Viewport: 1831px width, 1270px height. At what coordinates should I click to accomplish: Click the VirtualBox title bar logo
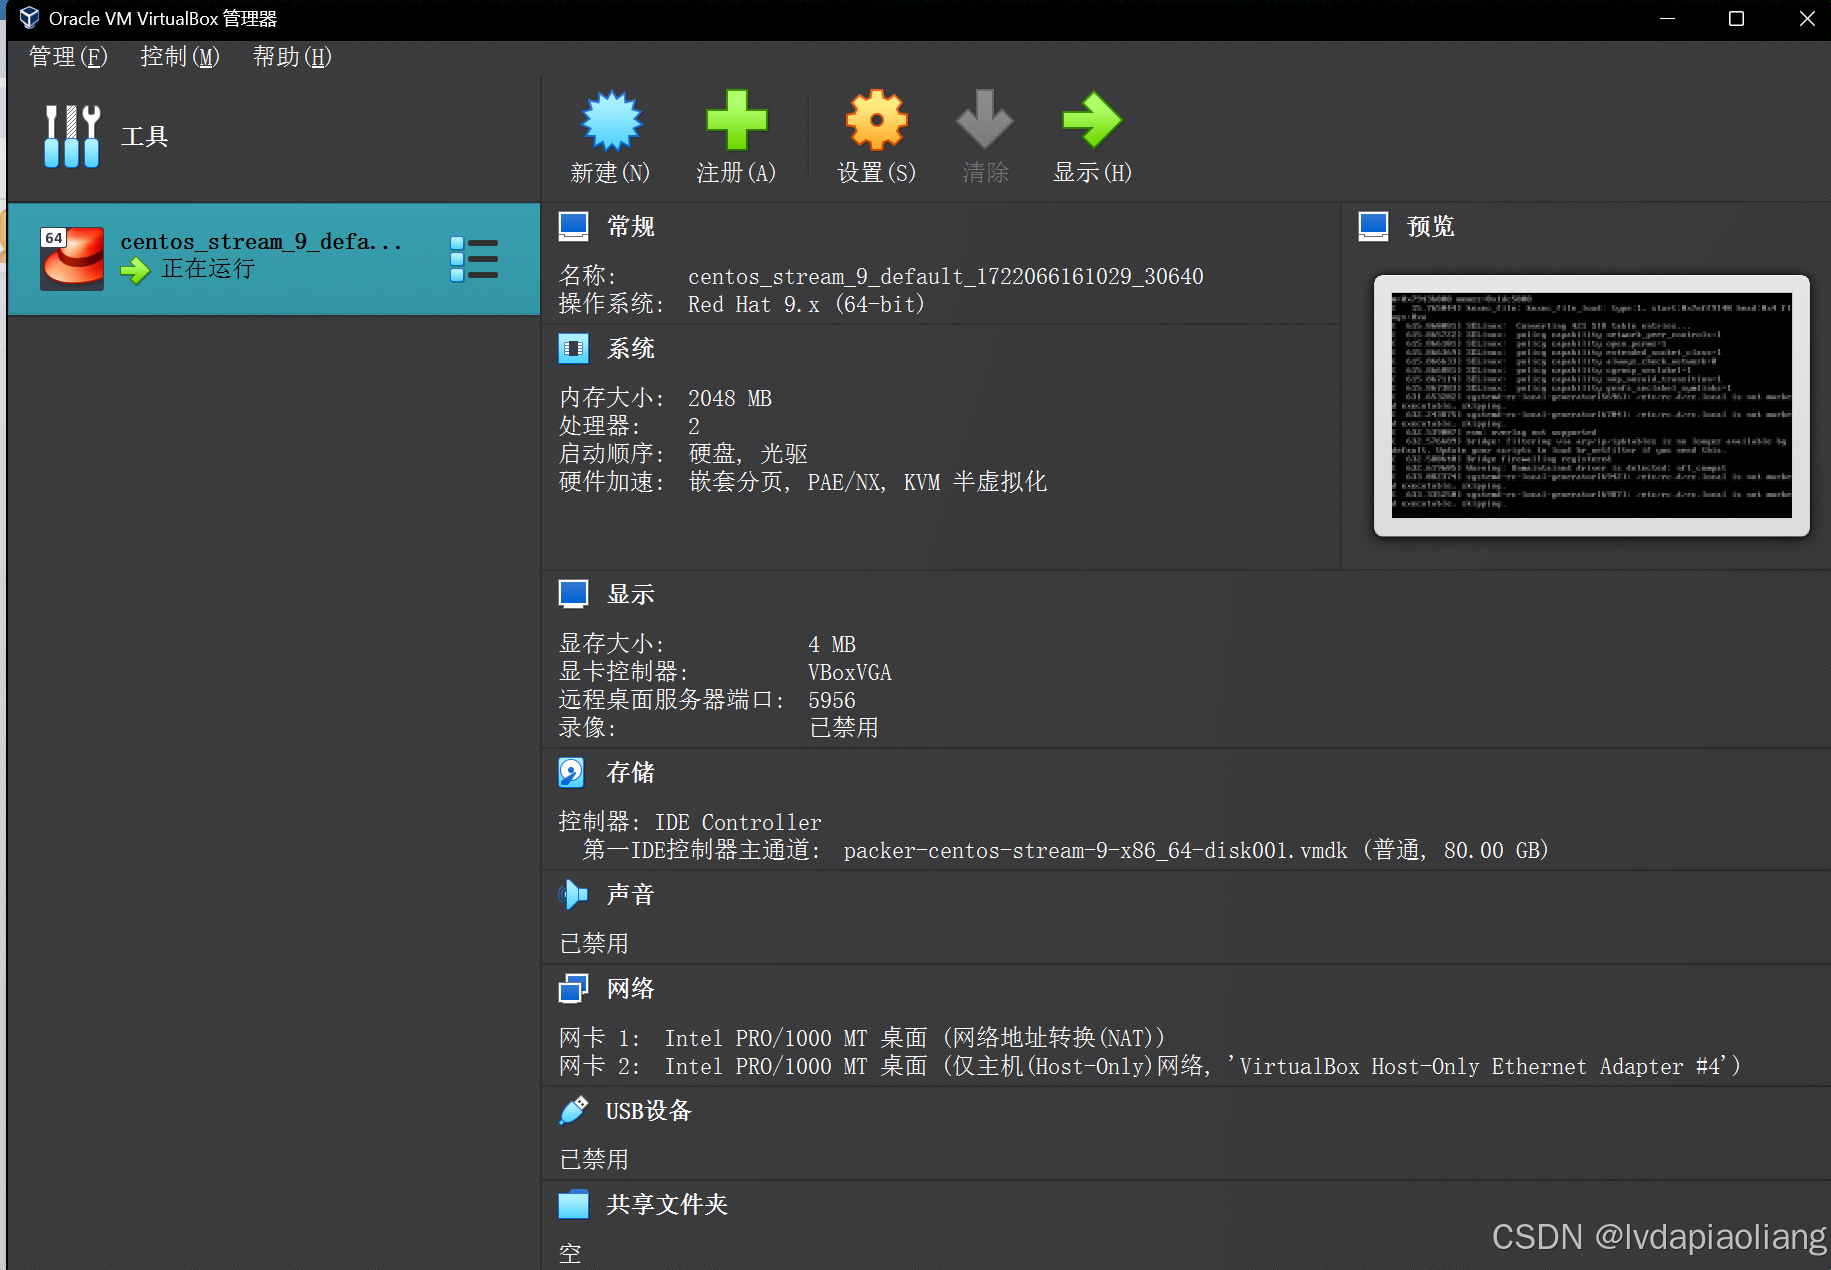(x=29, y=18)
